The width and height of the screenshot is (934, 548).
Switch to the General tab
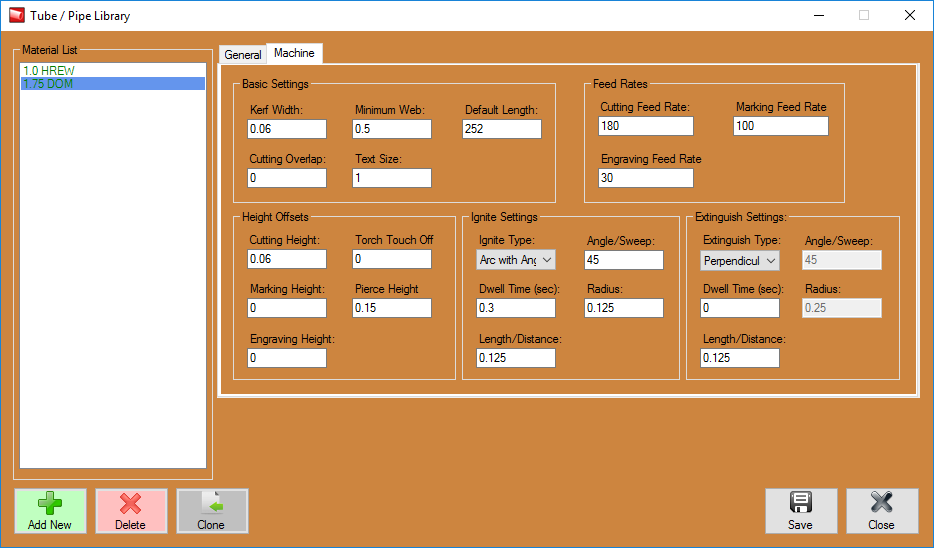point(243,55)
